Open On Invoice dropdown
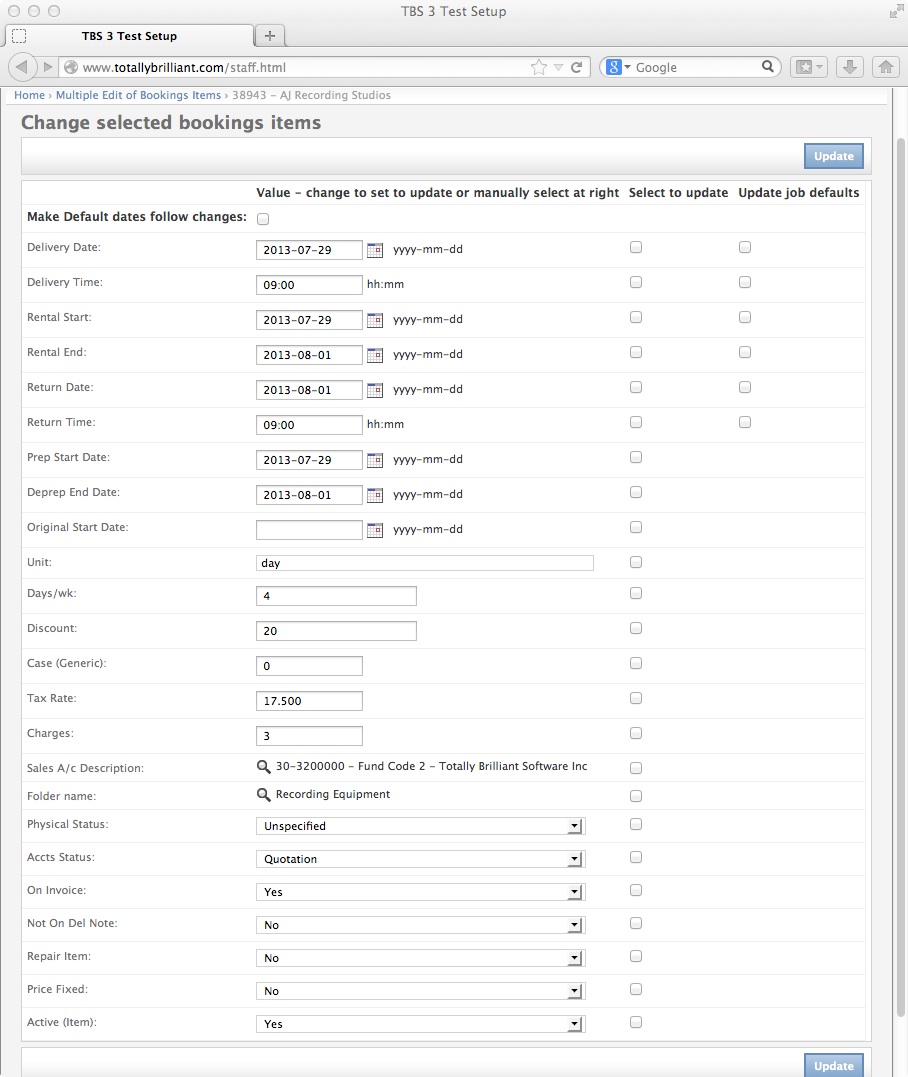 [420, 892]
